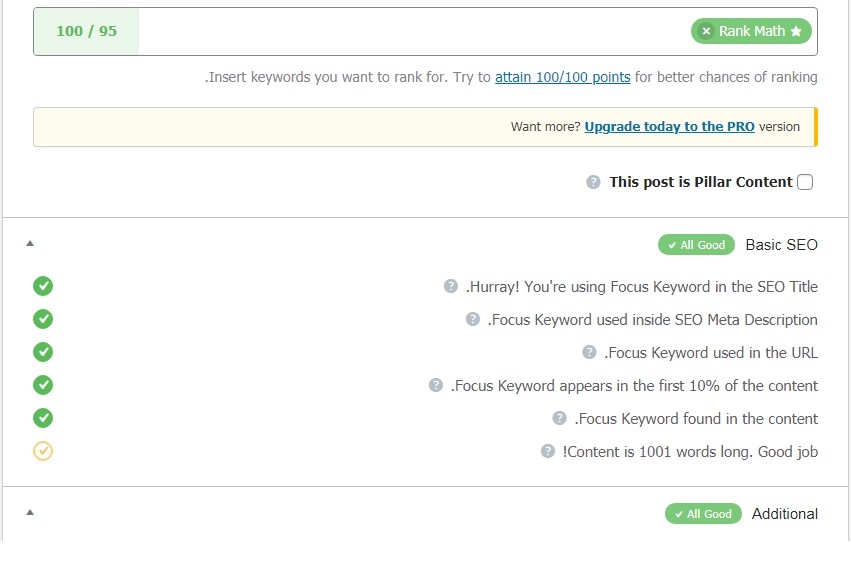The height and width of the screenshot is (568, 851).
Task: Click the yellow check icon for content length
Action: [x=43, y=451]
